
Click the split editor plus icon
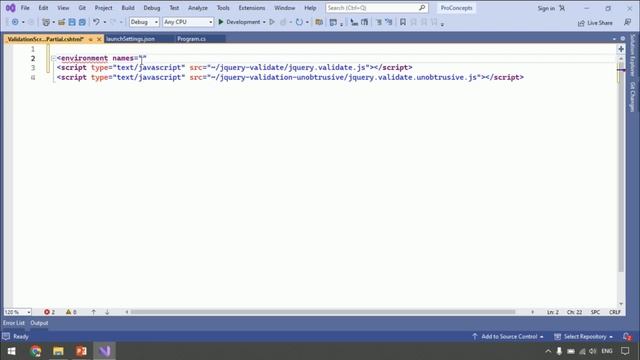pos(621,49)
